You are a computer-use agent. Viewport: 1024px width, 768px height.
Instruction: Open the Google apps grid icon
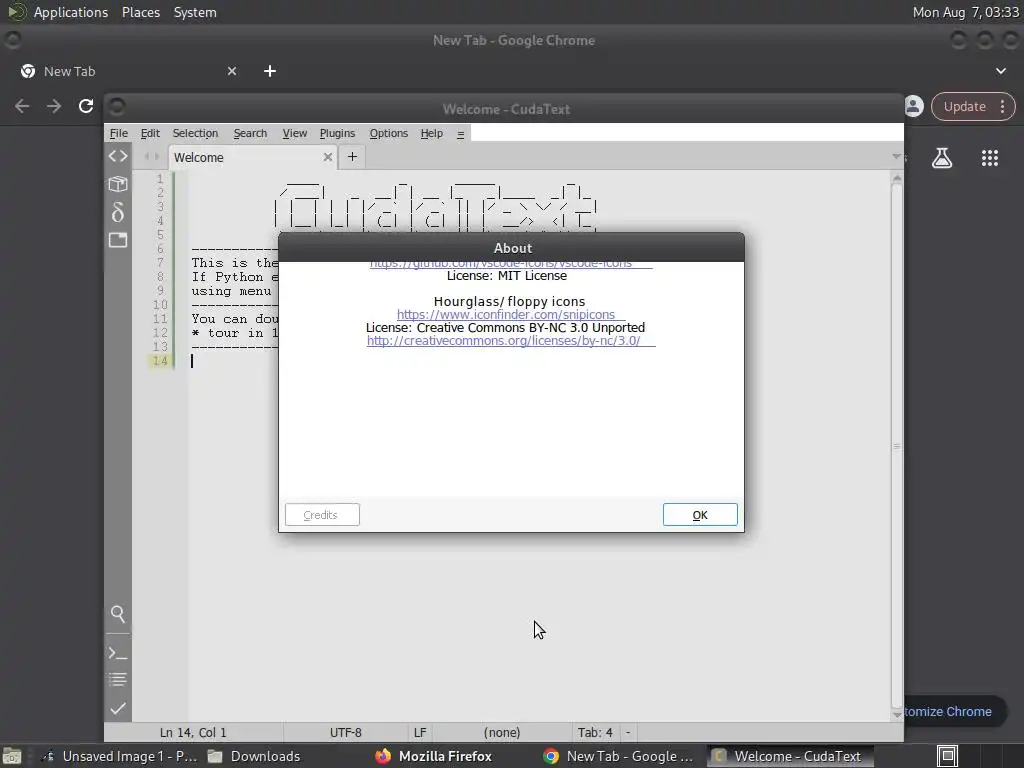pyautogui.click(x=990, y=158)
